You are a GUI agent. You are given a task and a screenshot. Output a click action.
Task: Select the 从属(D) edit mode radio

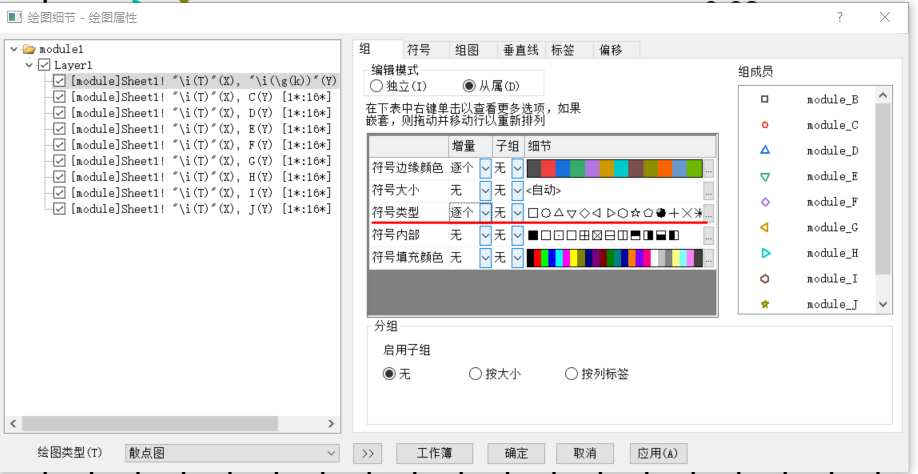point(469,87)
